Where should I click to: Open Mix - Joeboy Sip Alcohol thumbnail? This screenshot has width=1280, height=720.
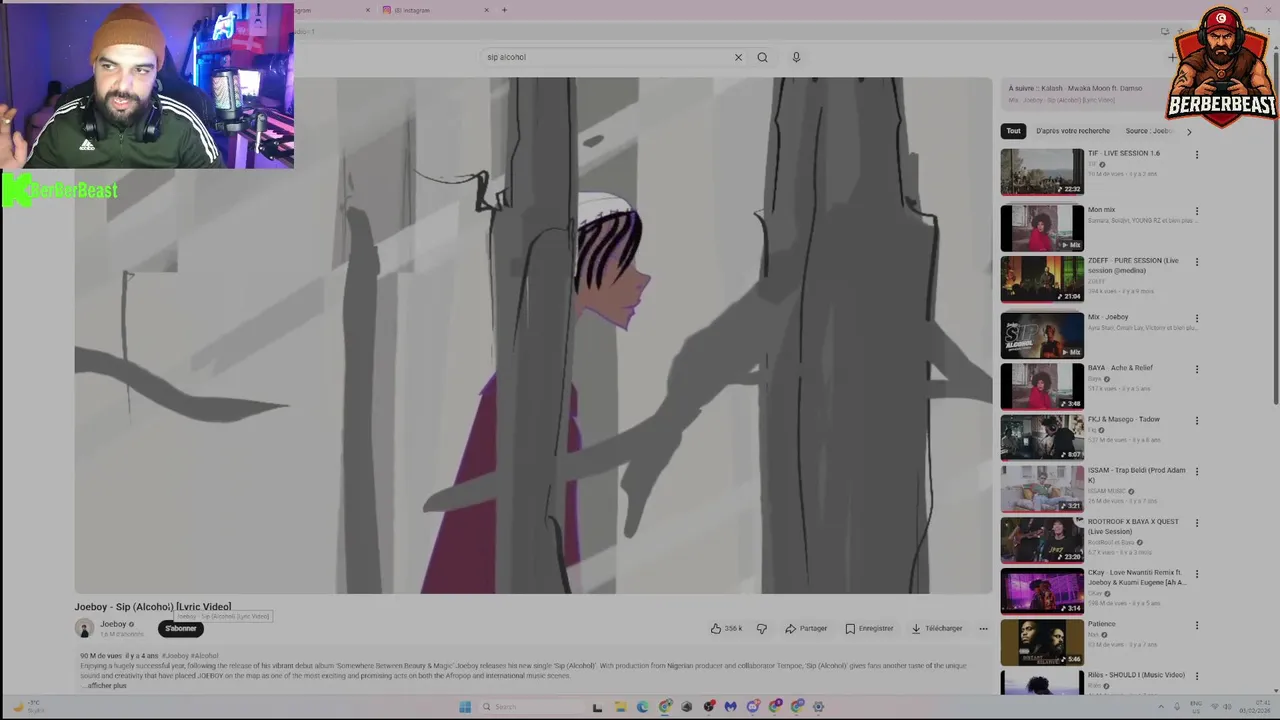pos(1042,336)
